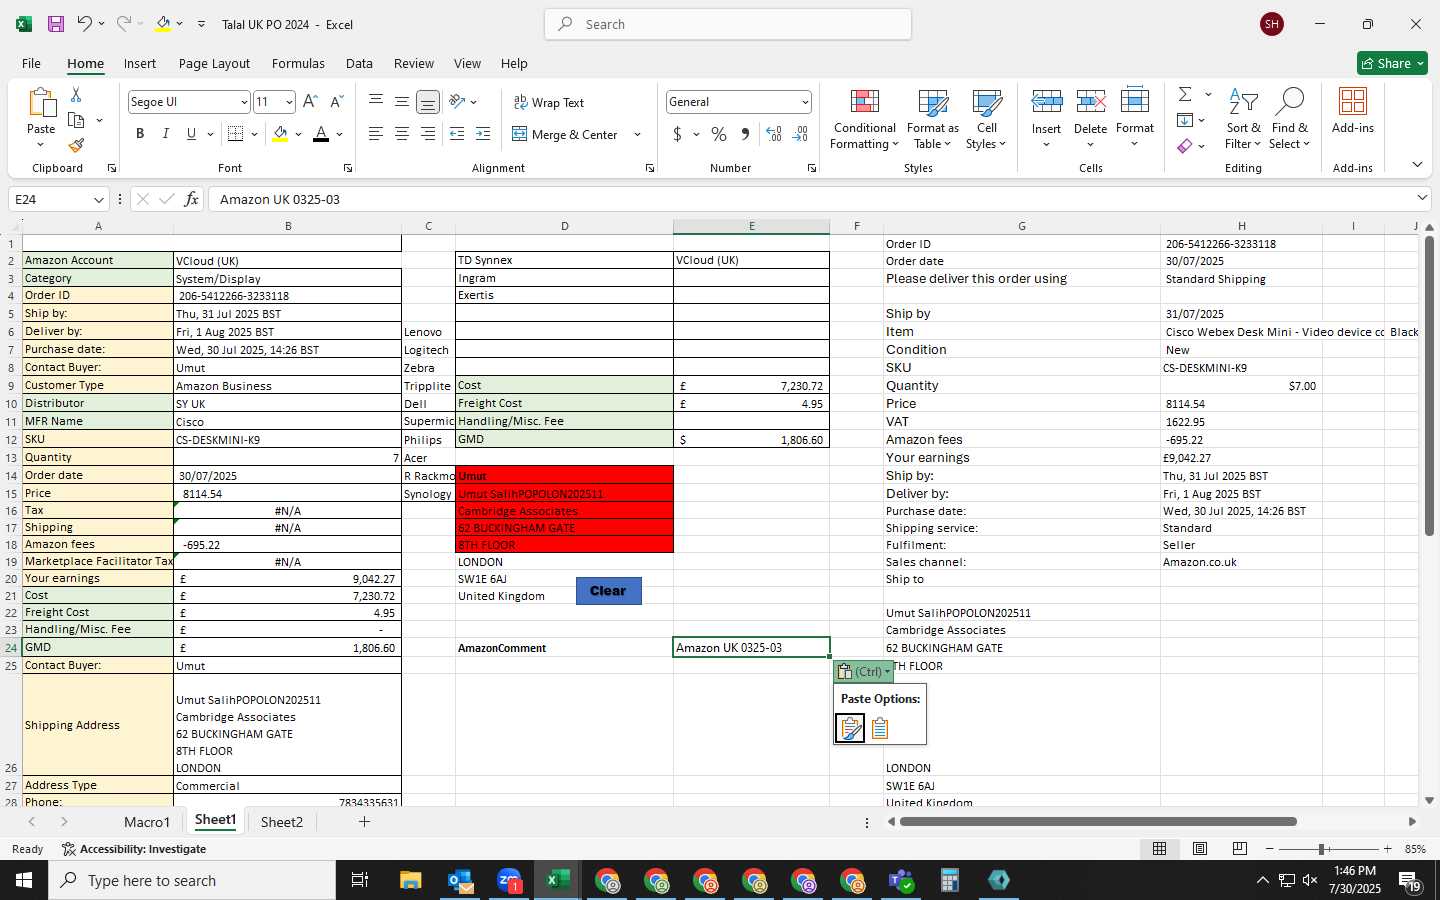
Task: Switch to the Macro1 sheet tab
Action: pos(147,822)
